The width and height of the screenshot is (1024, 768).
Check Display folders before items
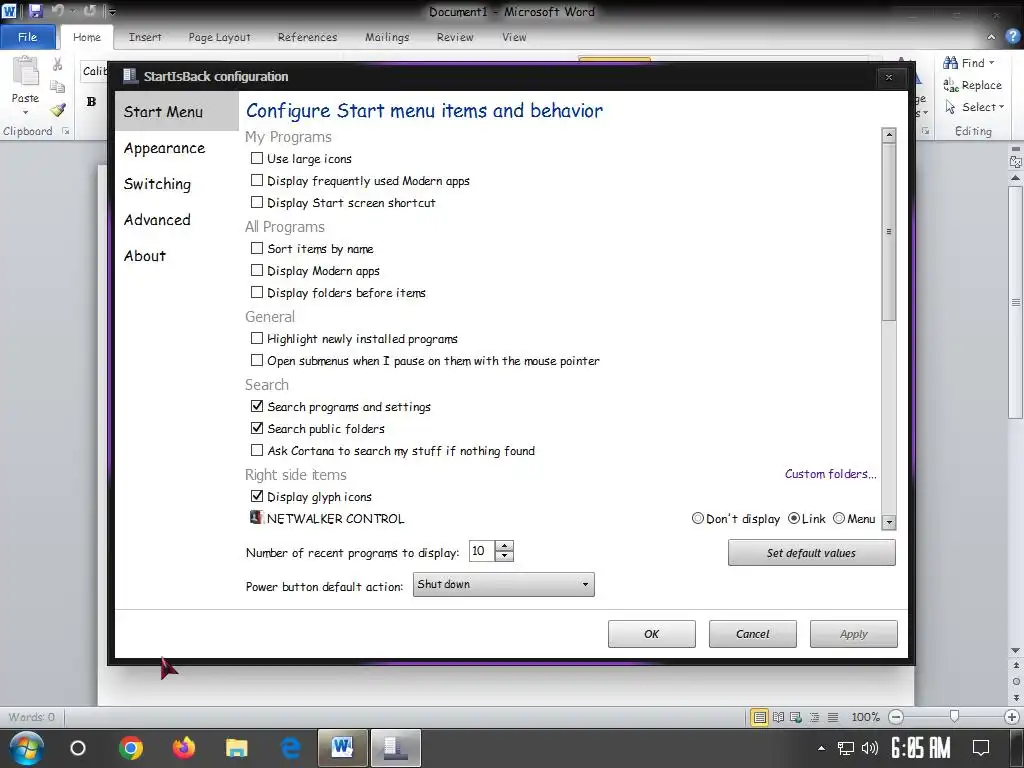[257, 293]
